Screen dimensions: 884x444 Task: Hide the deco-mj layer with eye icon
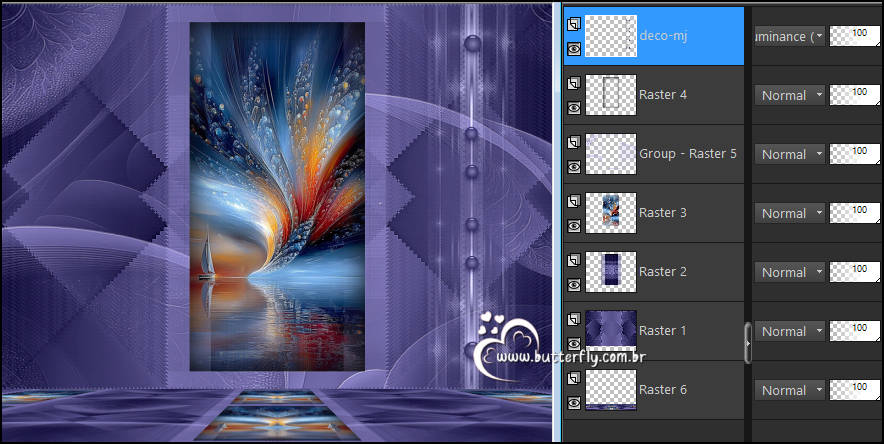573,48
